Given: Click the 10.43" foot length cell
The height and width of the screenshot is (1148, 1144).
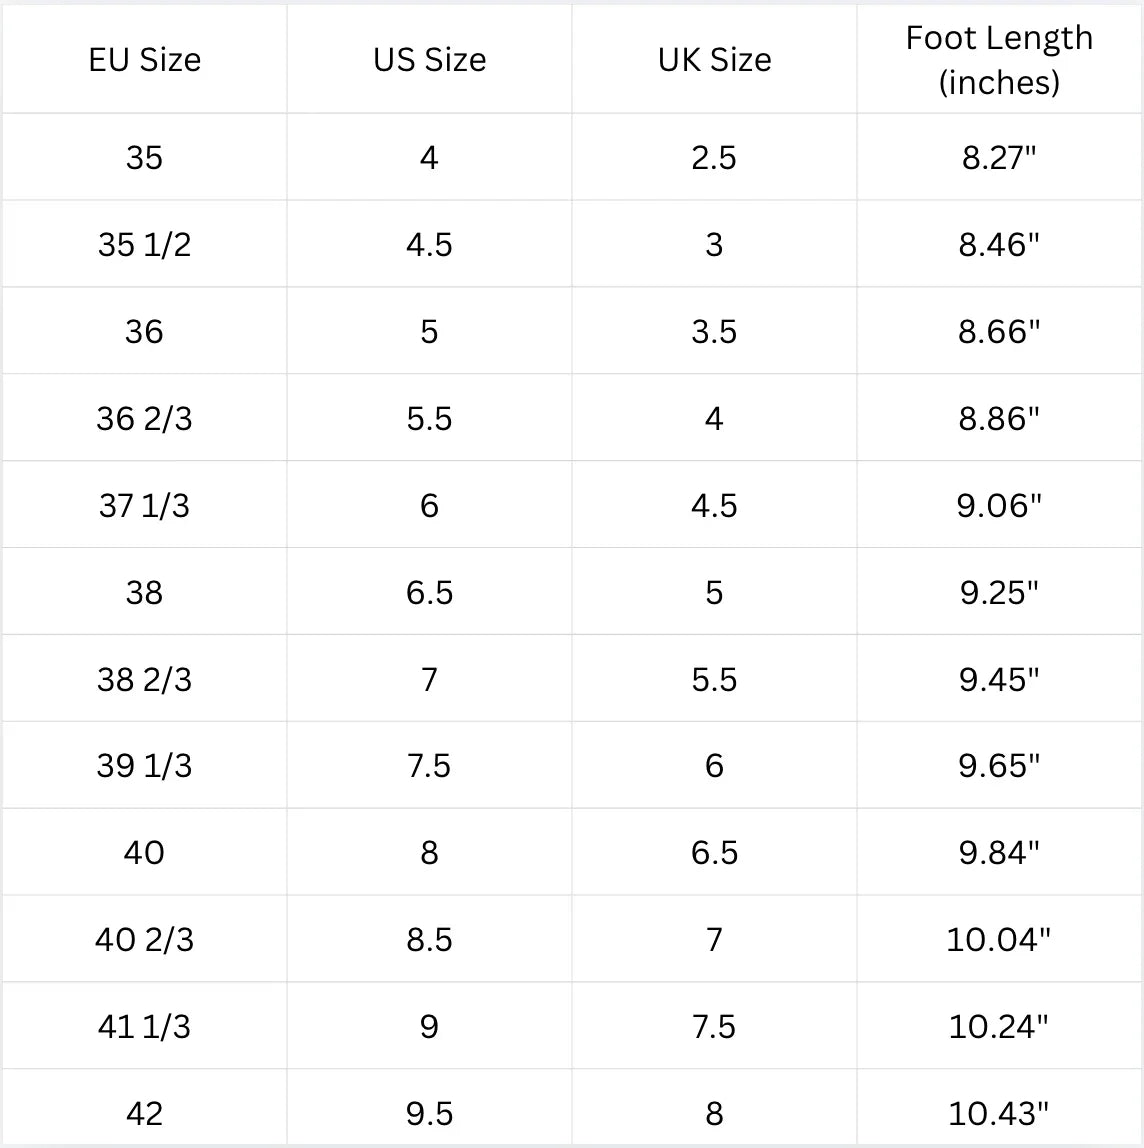Looking at the screenshot, I should point(999,1113).
